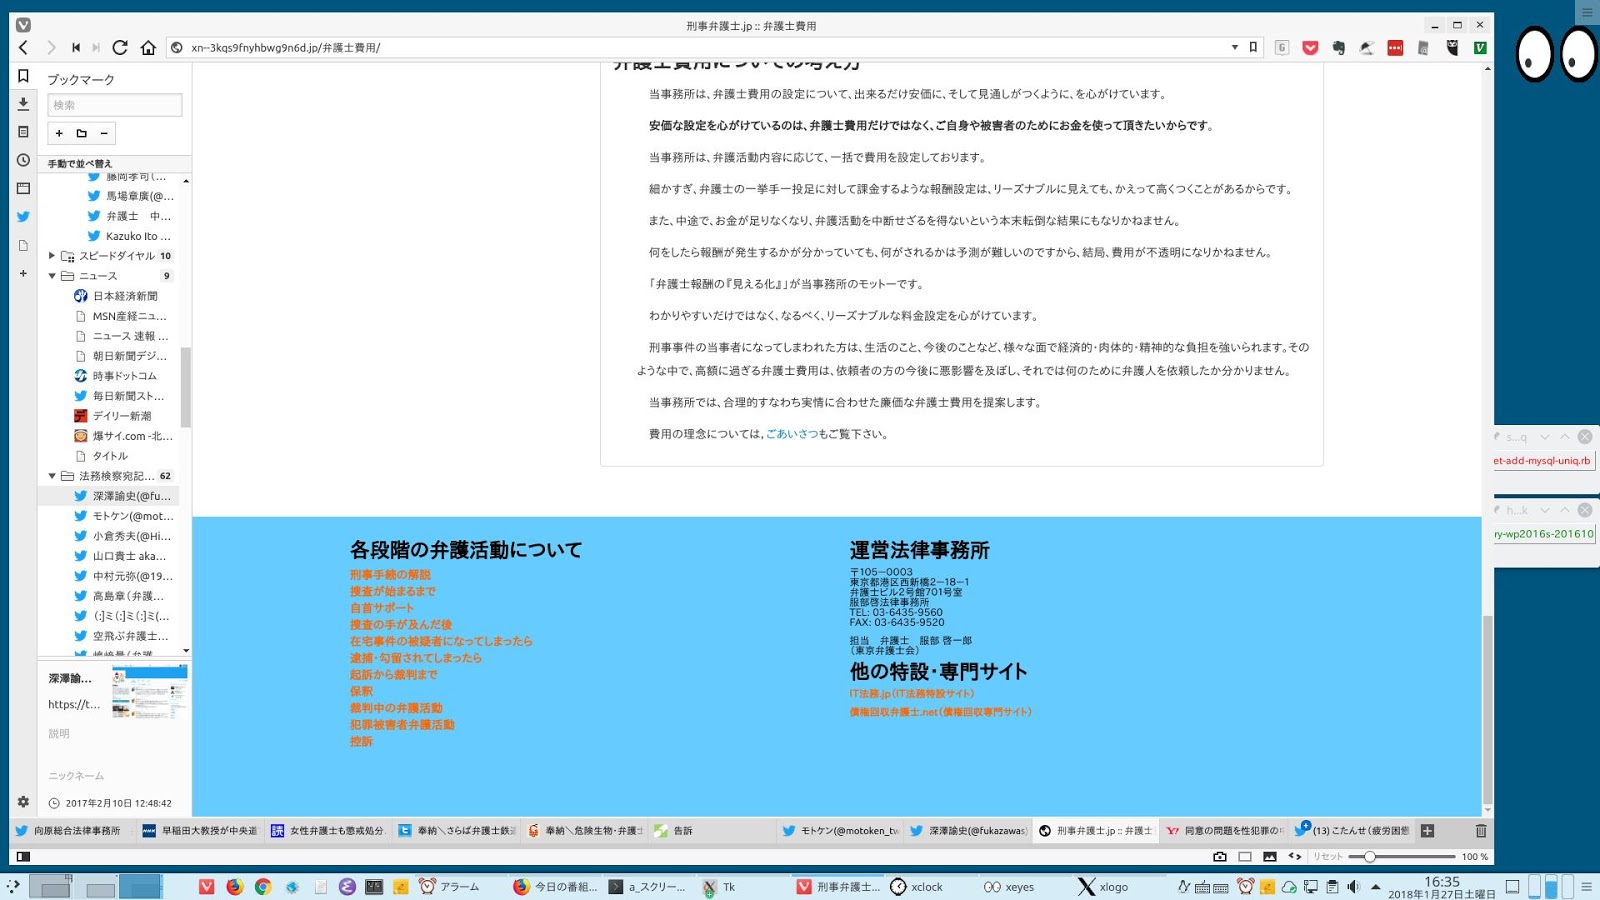Toggle image loading in status bar
This screenshot has height=900, width=1600.
(x=1270, y=856)
